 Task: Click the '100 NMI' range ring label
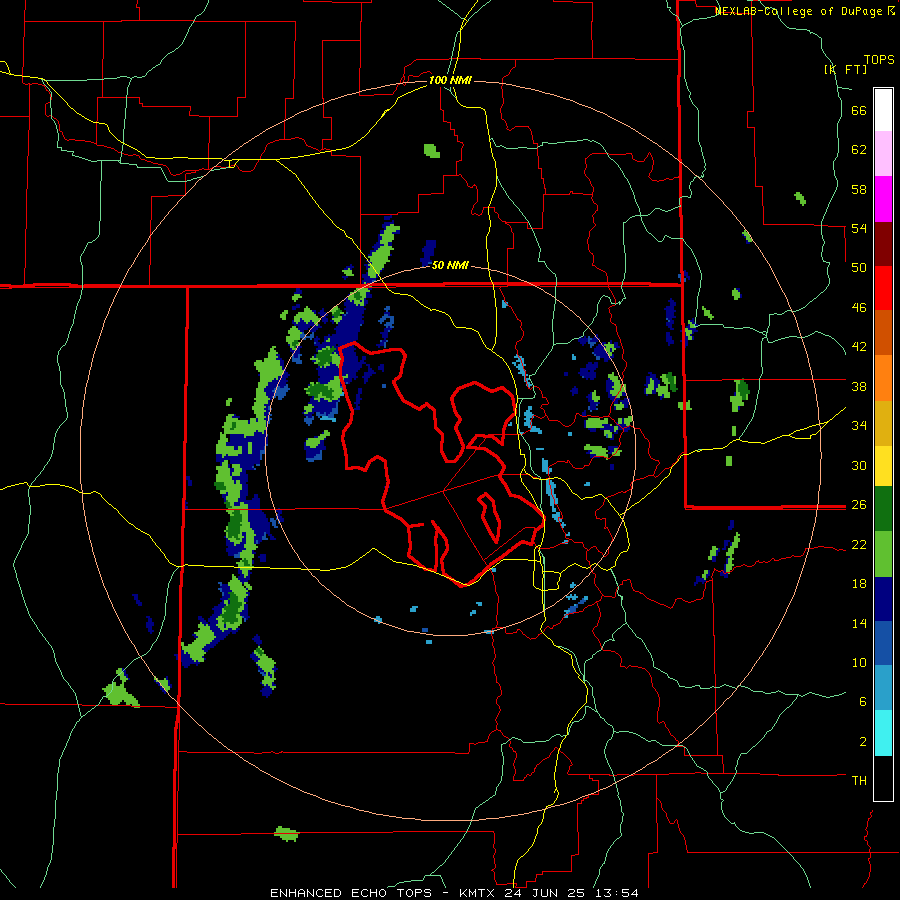click(x=450, y=80)
